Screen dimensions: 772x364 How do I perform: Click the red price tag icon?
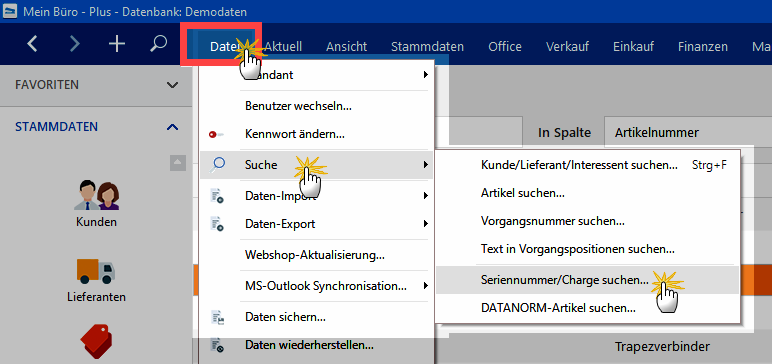point(96,341)
